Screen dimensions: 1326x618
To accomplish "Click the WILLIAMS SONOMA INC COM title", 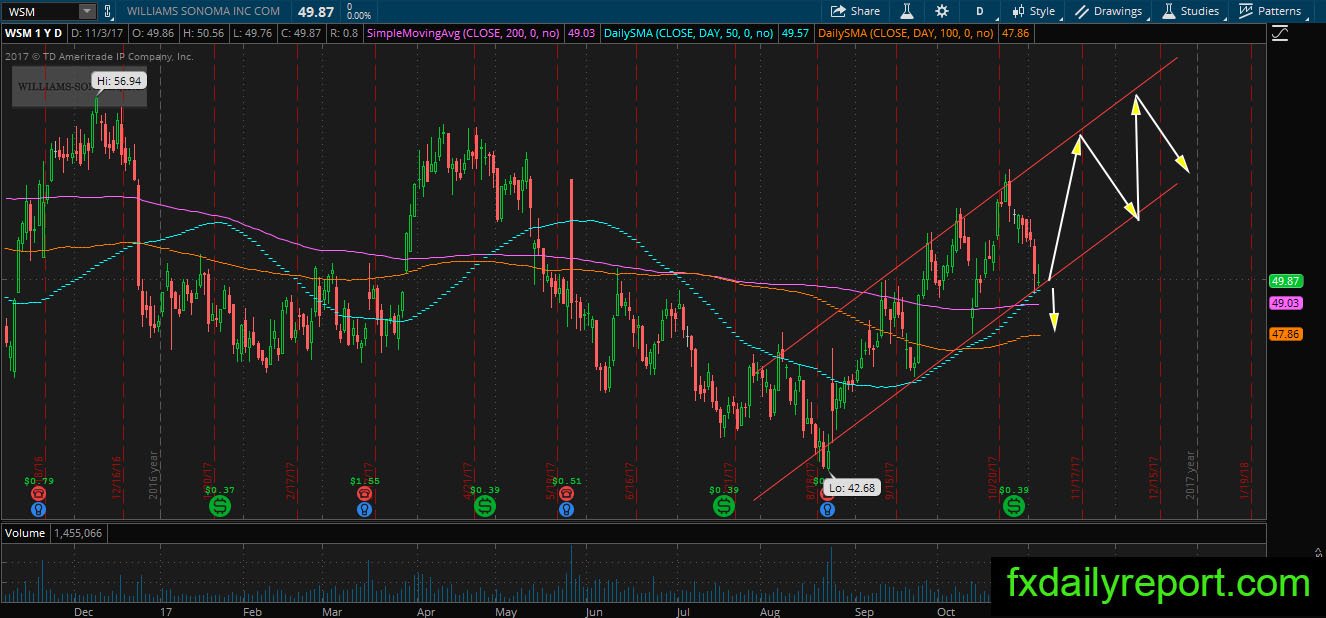I will [205, 11].
